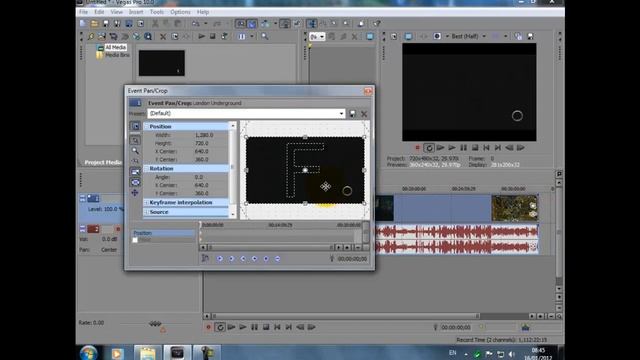Select All Media in the media tree

click(x=116, y=47)
